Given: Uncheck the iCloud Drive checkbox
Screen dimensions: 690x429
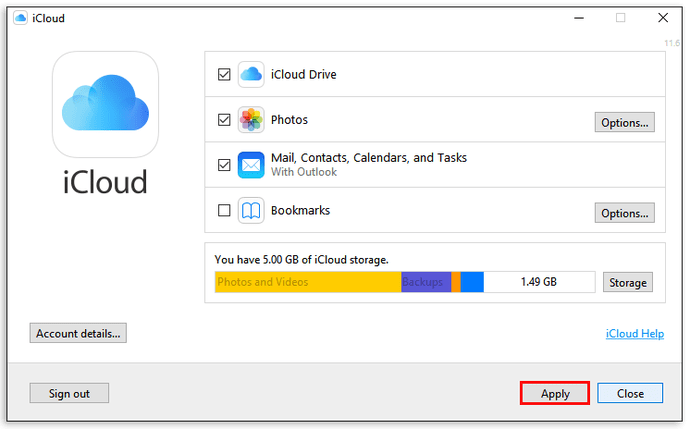Looking at the screenshot, I should tap(224, 74).
